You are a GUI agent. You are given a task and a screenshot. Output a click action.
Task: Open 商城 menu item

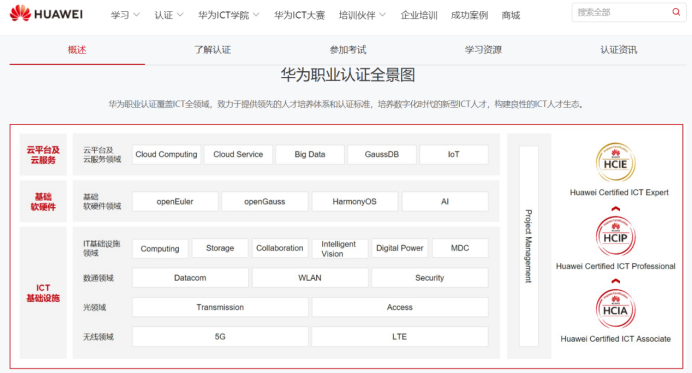(511, 15)
